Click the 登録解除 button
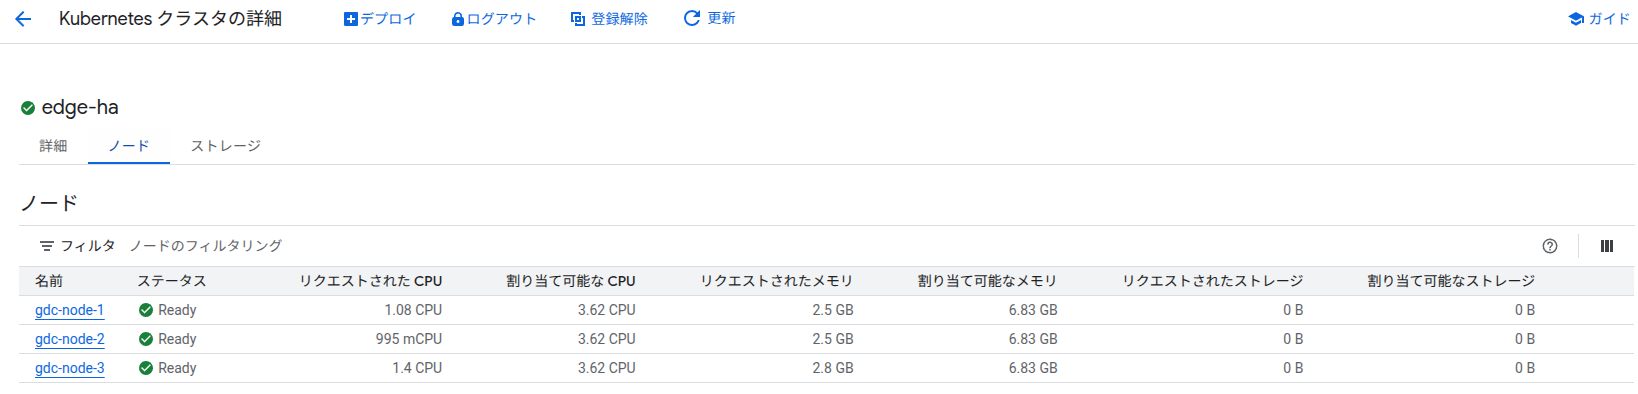1638x394 pixels. click(609, 19)
